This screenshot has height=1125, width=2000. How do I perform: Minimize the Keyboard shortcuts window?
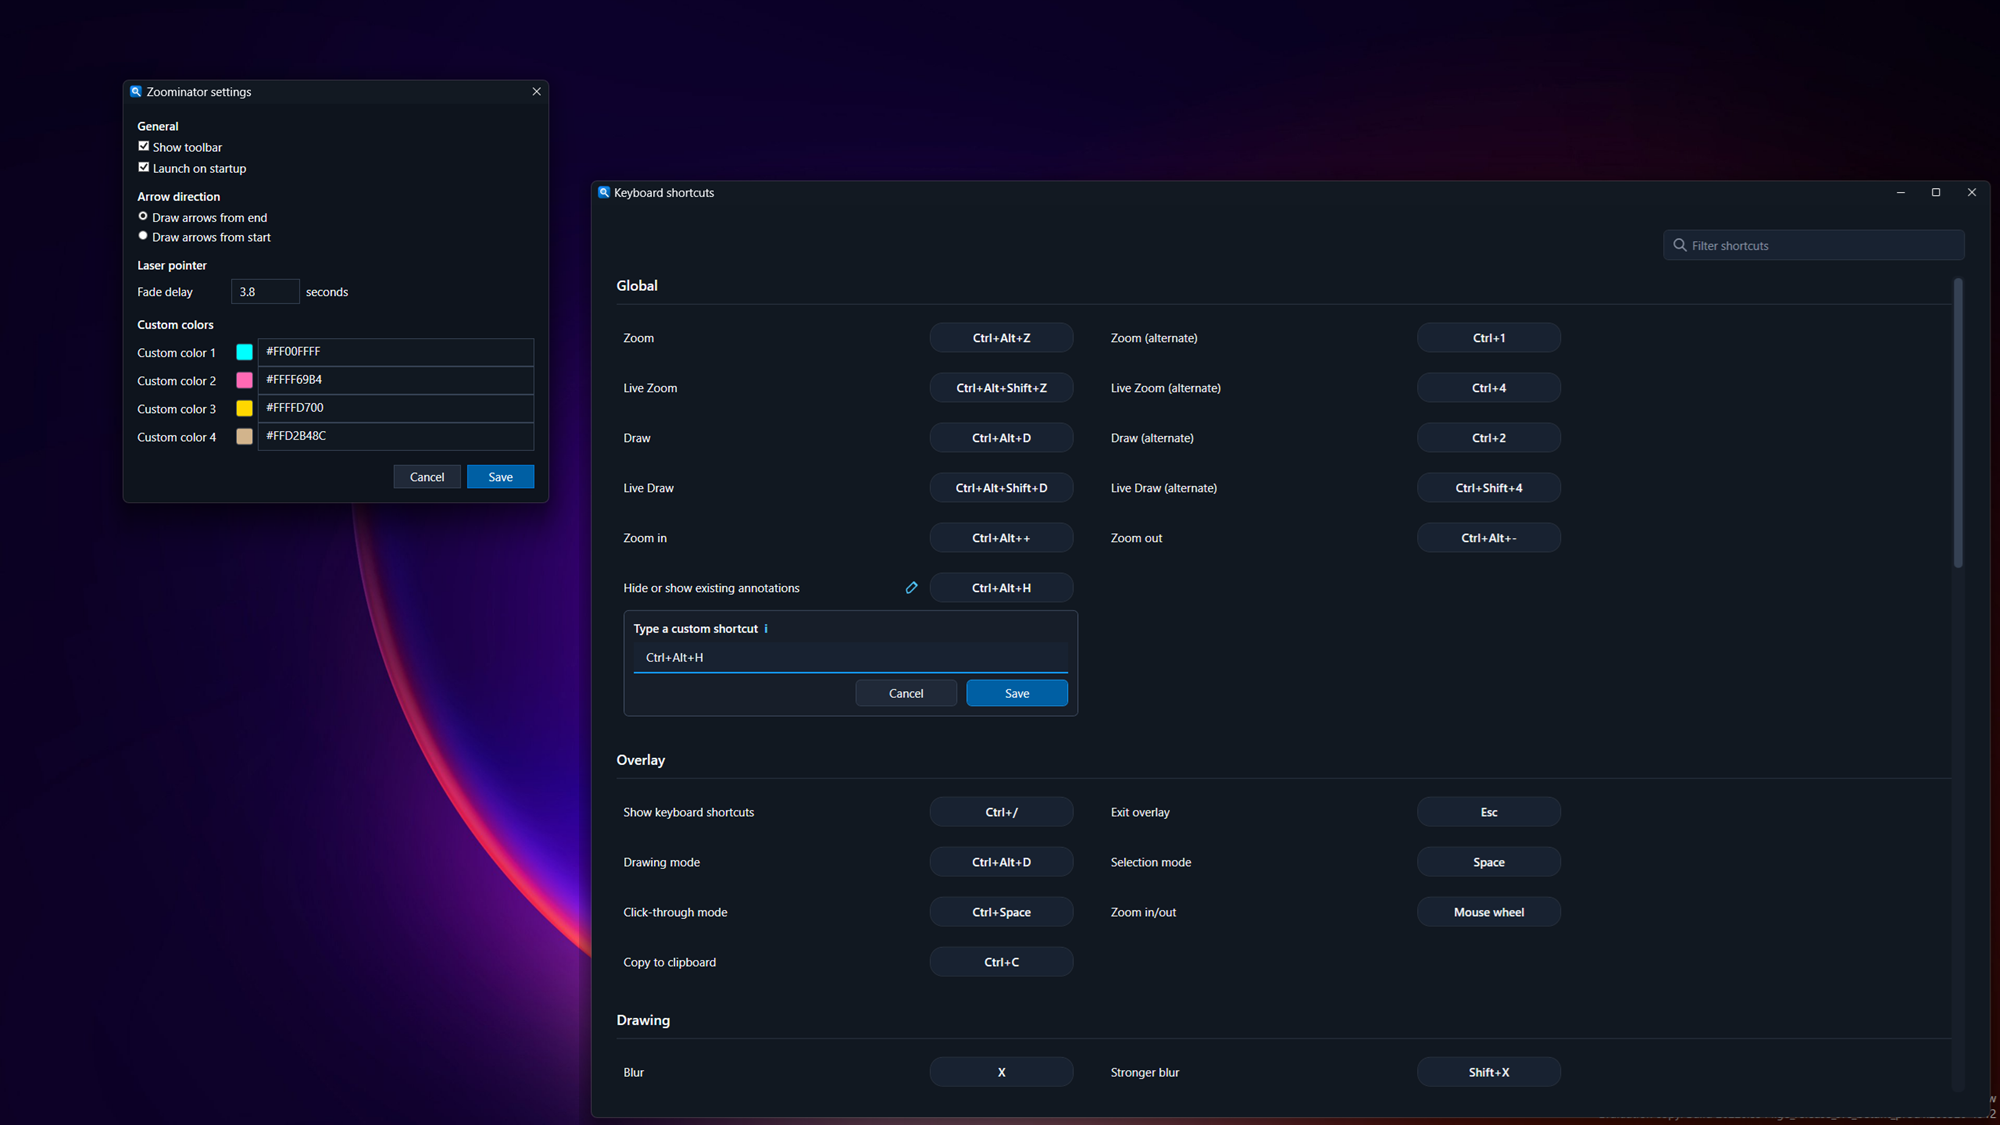pos(1901,192)
